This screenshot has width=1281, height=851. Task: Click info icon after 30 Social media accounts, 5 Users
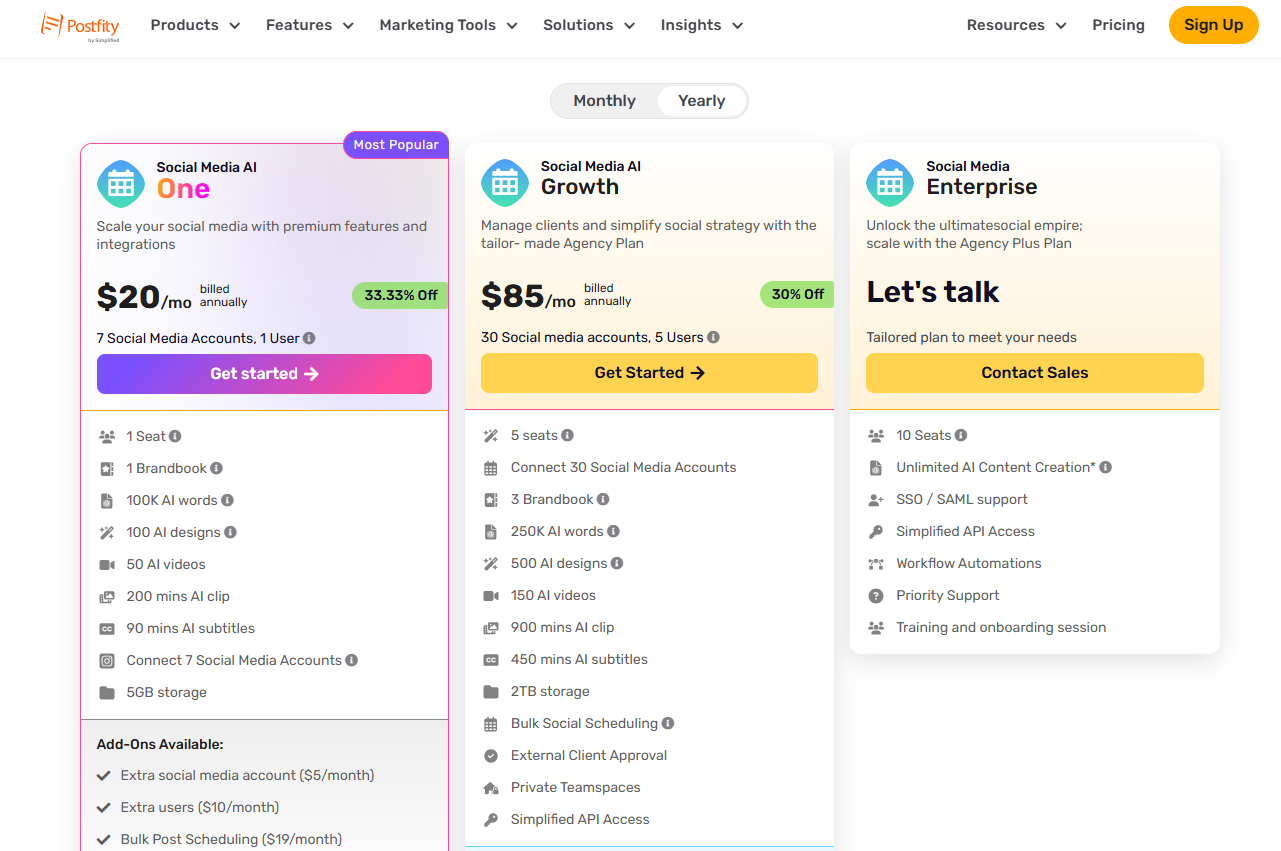pyautogui.click(x=713, y=337)
